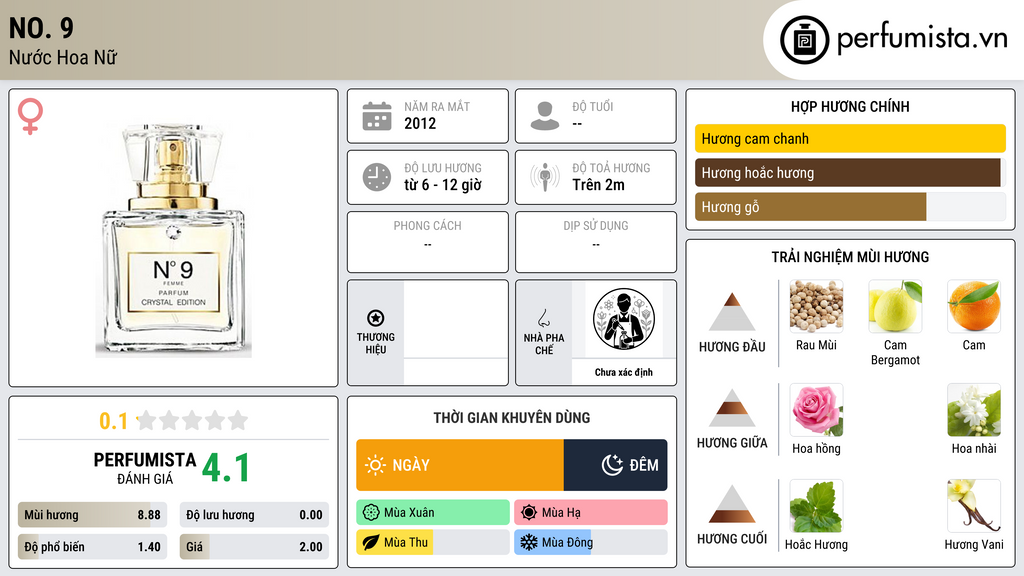Click the Đêm dark time bar
Screen dimensions: 1024x576
[615, 465]
